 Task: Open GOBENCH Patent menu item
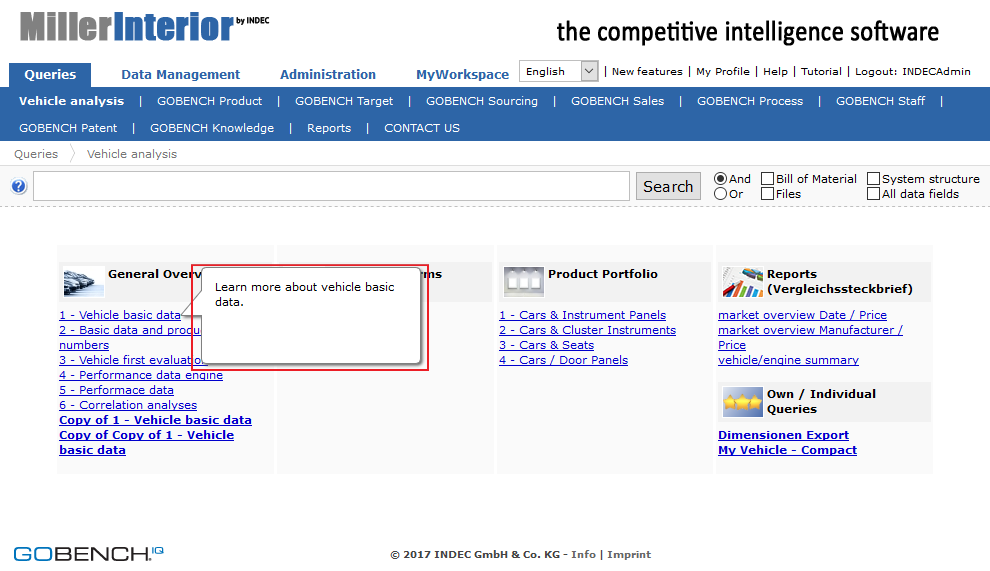[x=68, y=128]
